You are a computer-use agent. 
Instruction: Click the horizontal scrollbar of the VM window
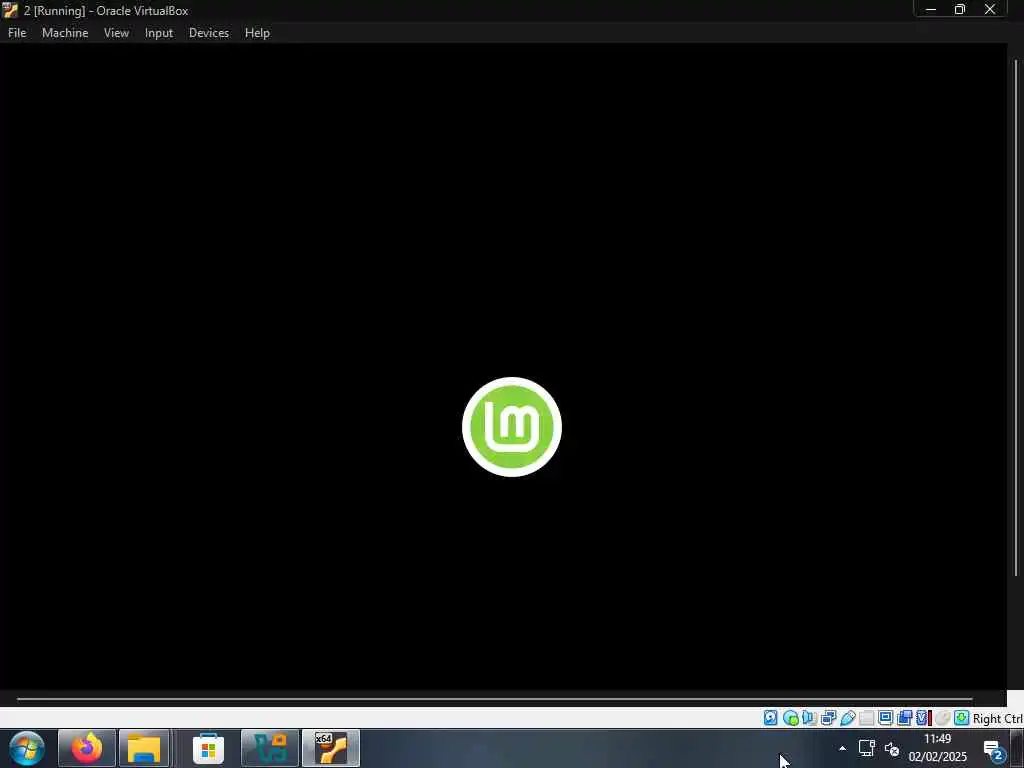[494, 699]
